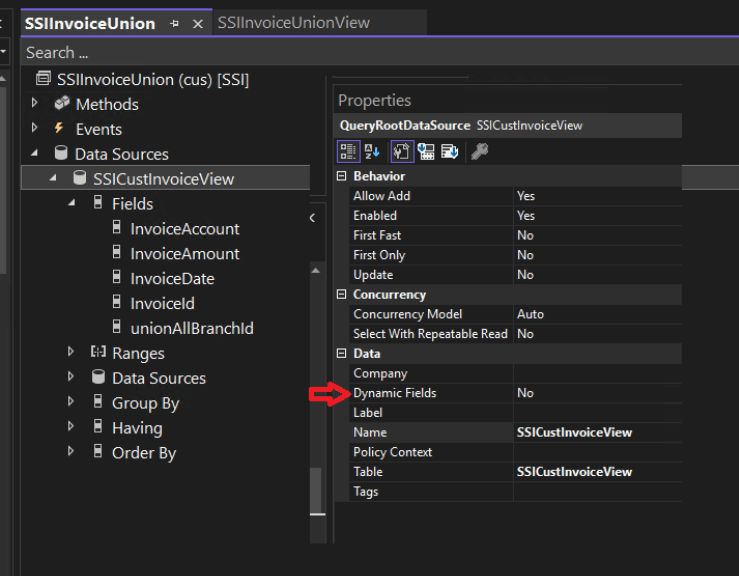Collapse the Fields node
Viewport: 739px width, 576px height.
coord(71,204)
